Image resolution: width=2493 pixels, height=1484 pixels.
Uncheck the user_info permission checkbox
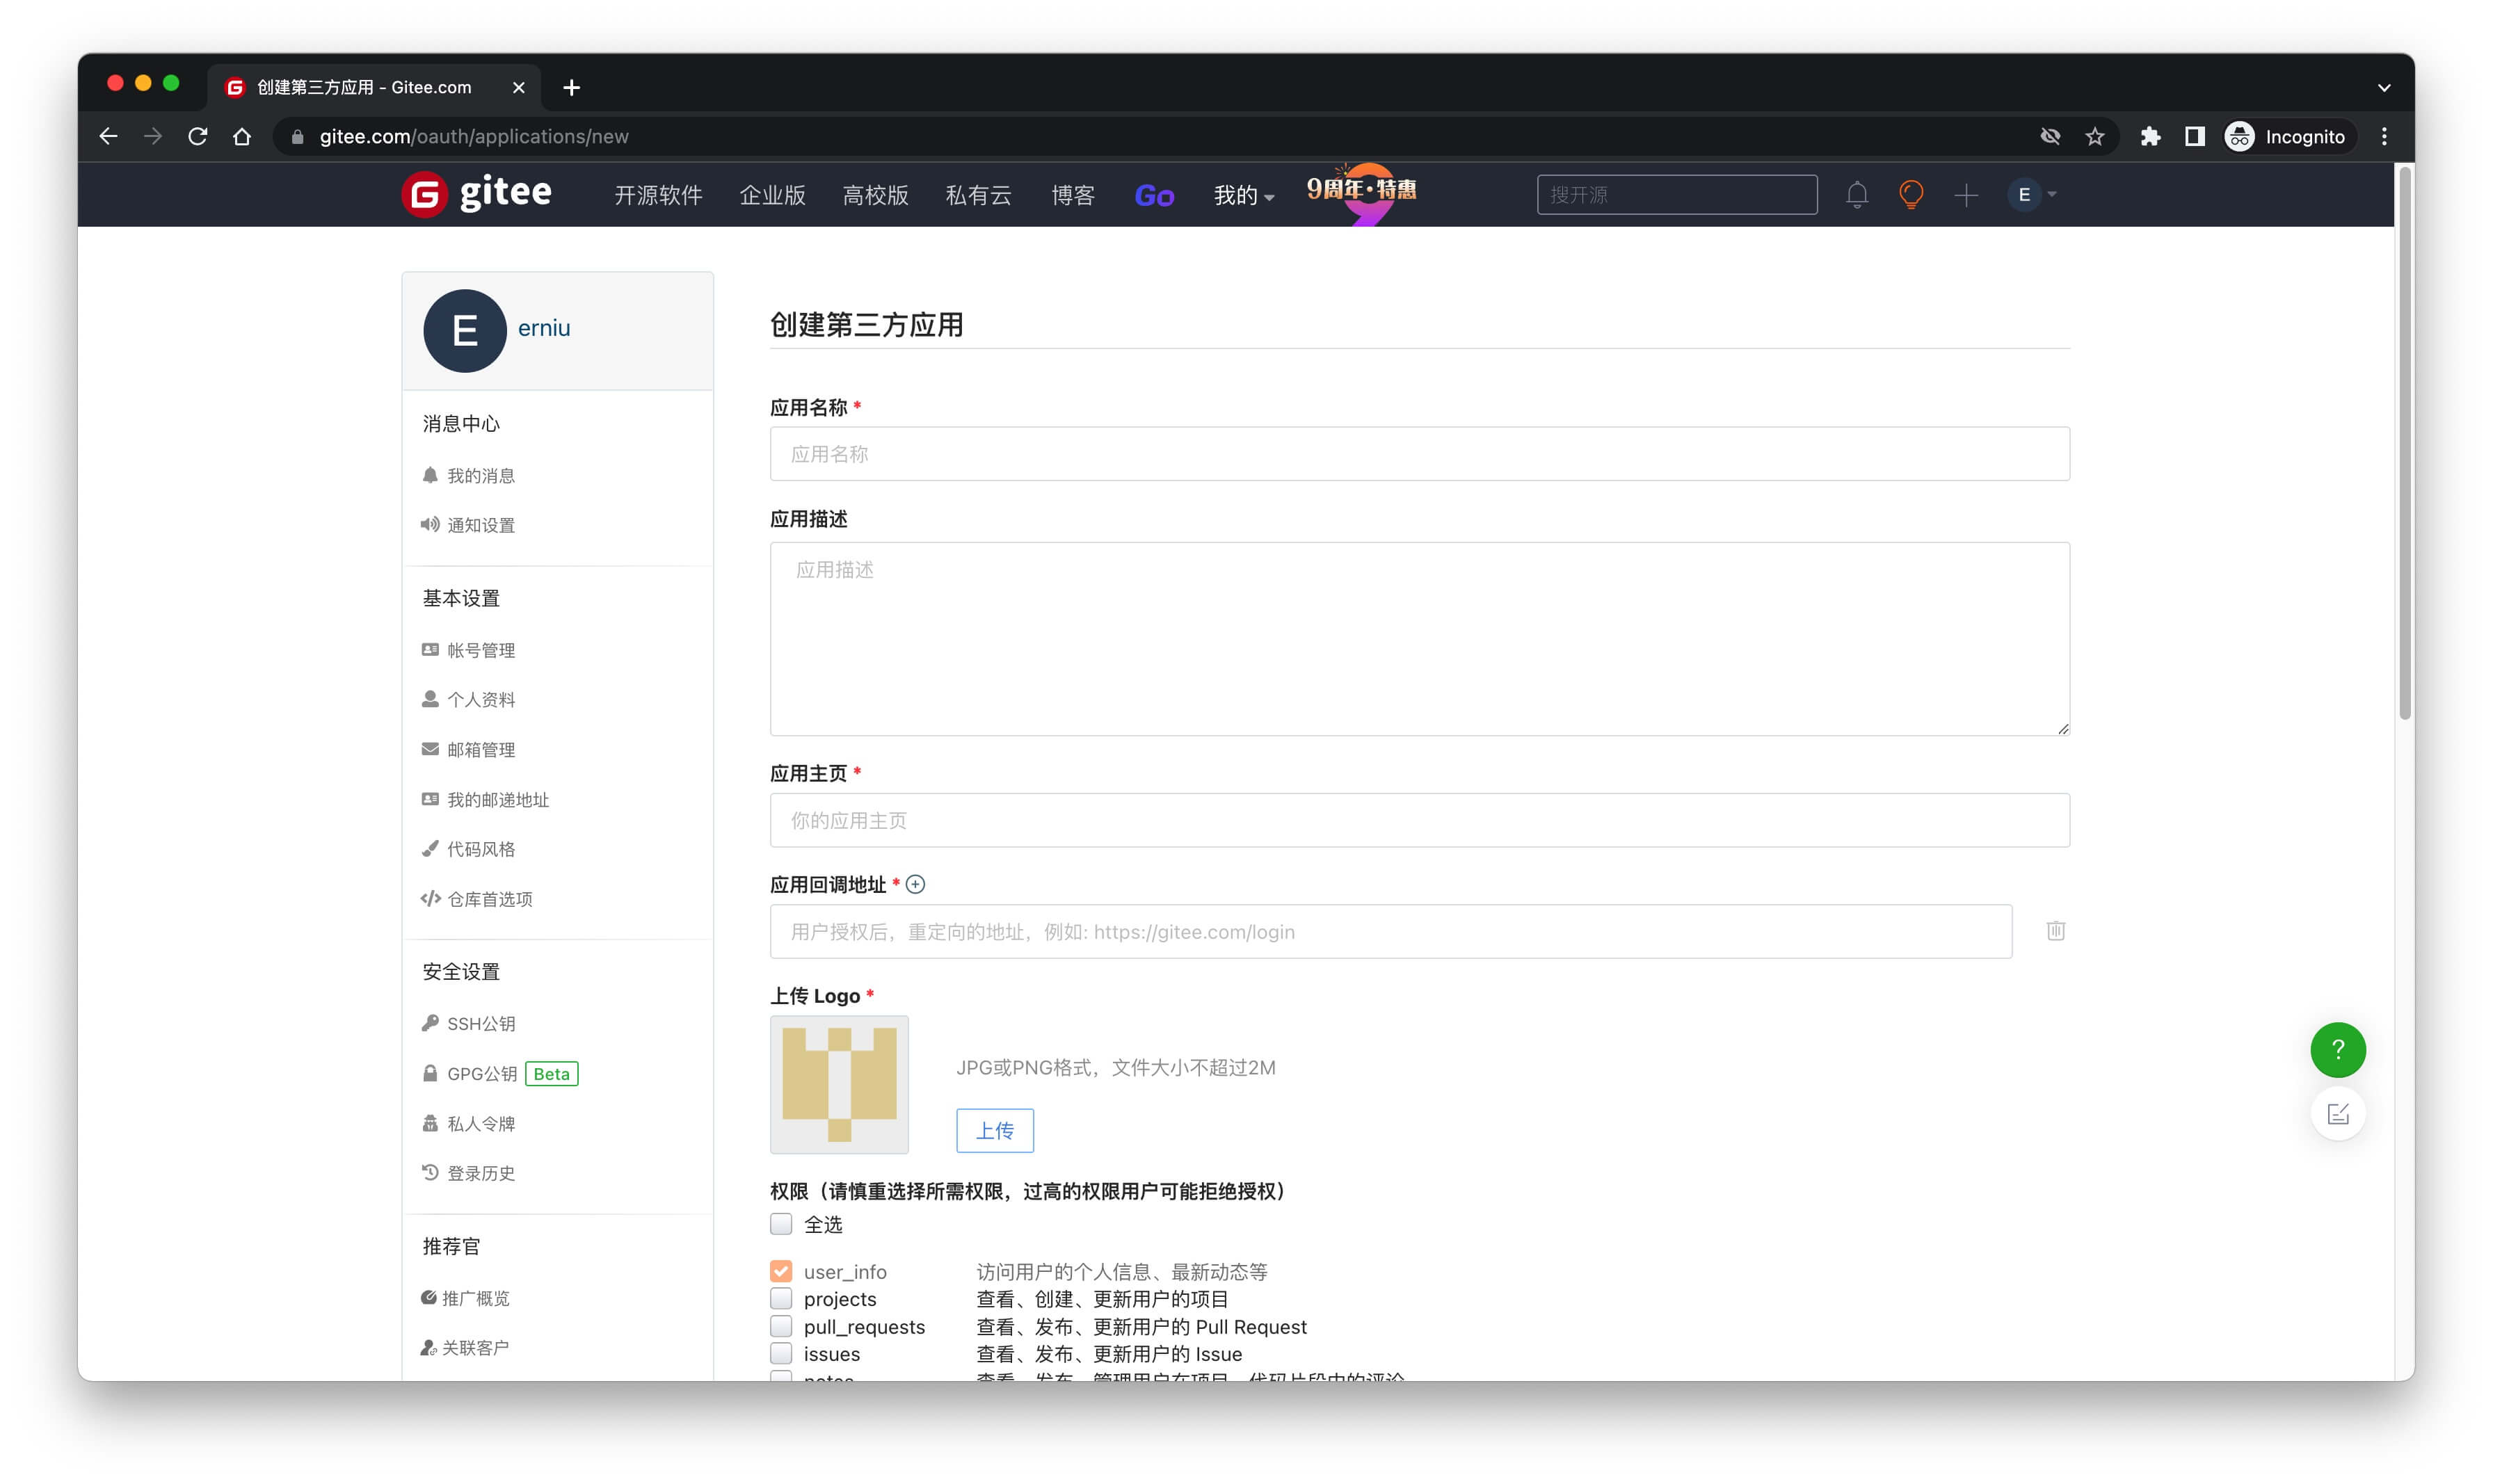pos(781,1271)
